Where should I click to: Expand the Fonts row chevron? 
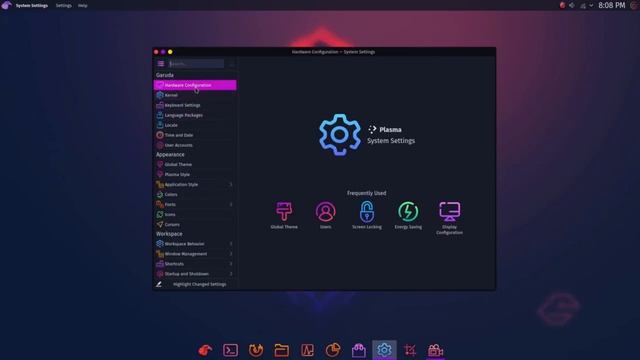pyautogui.click(x=231, y=204)
